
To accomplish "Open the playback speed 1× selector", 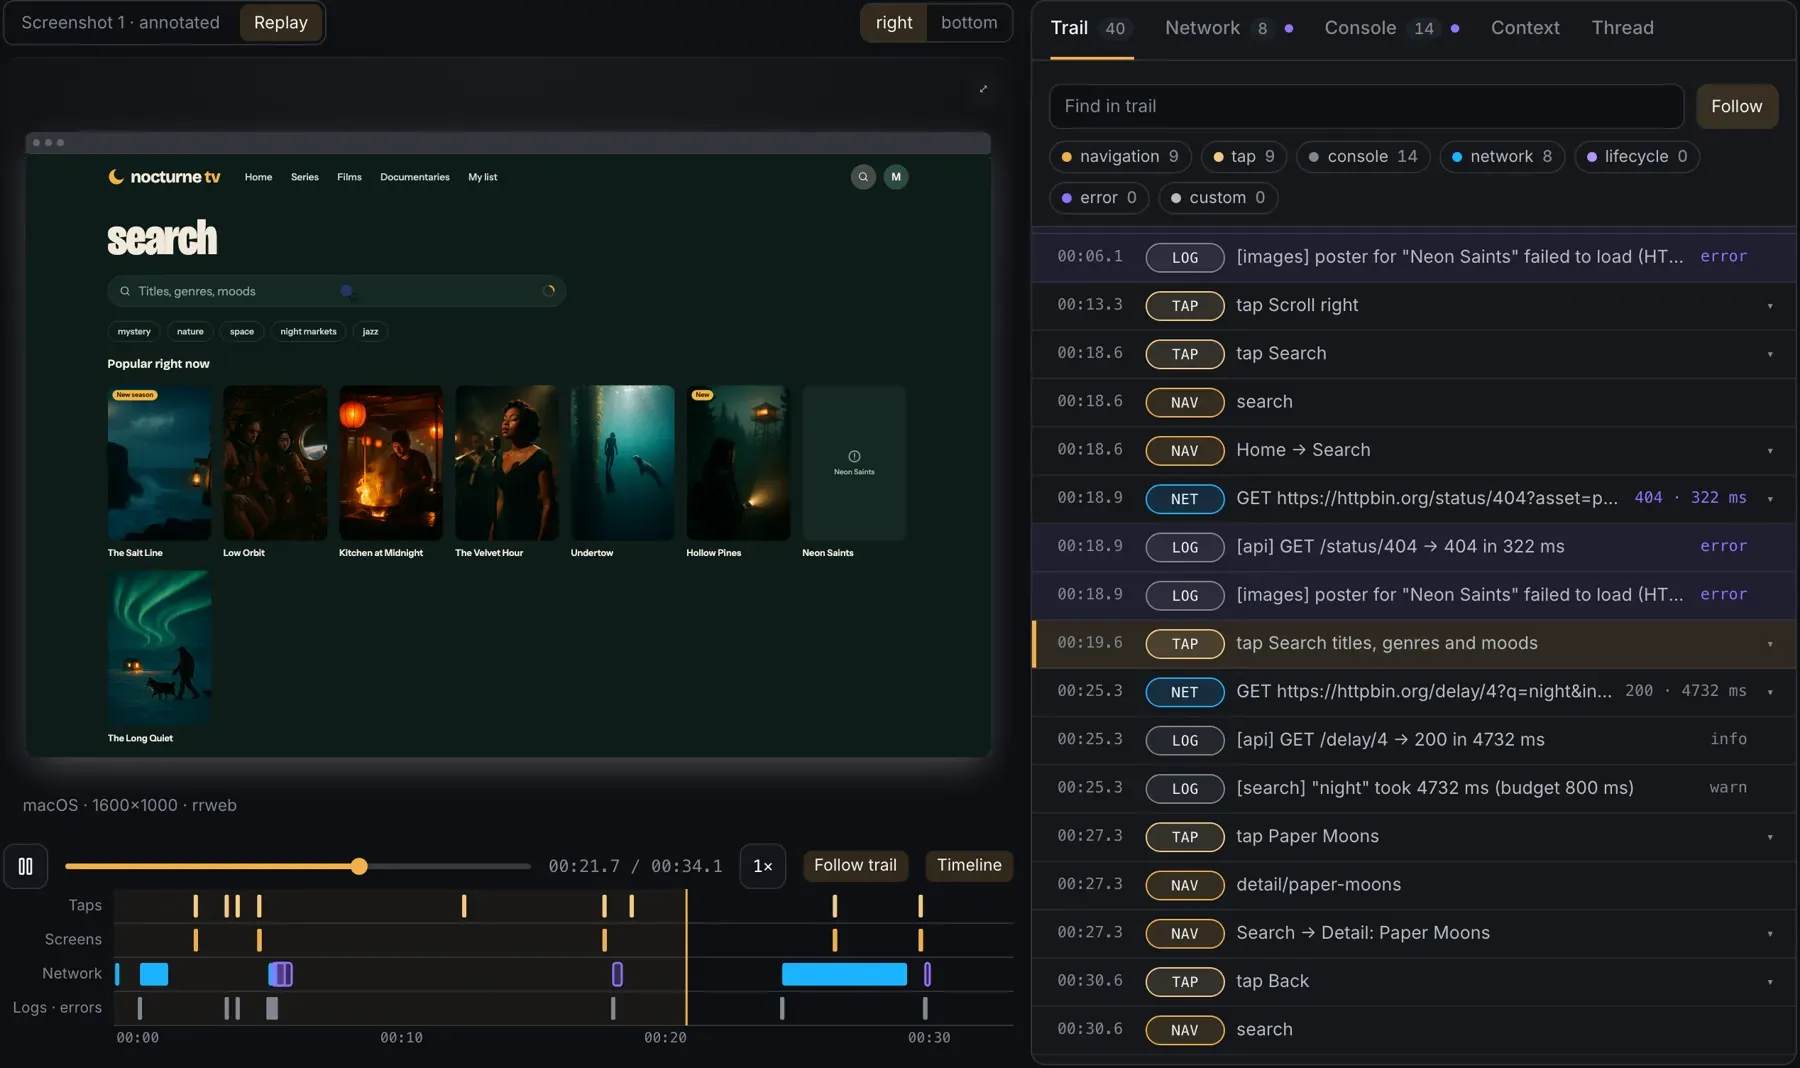I will point(762,866).
